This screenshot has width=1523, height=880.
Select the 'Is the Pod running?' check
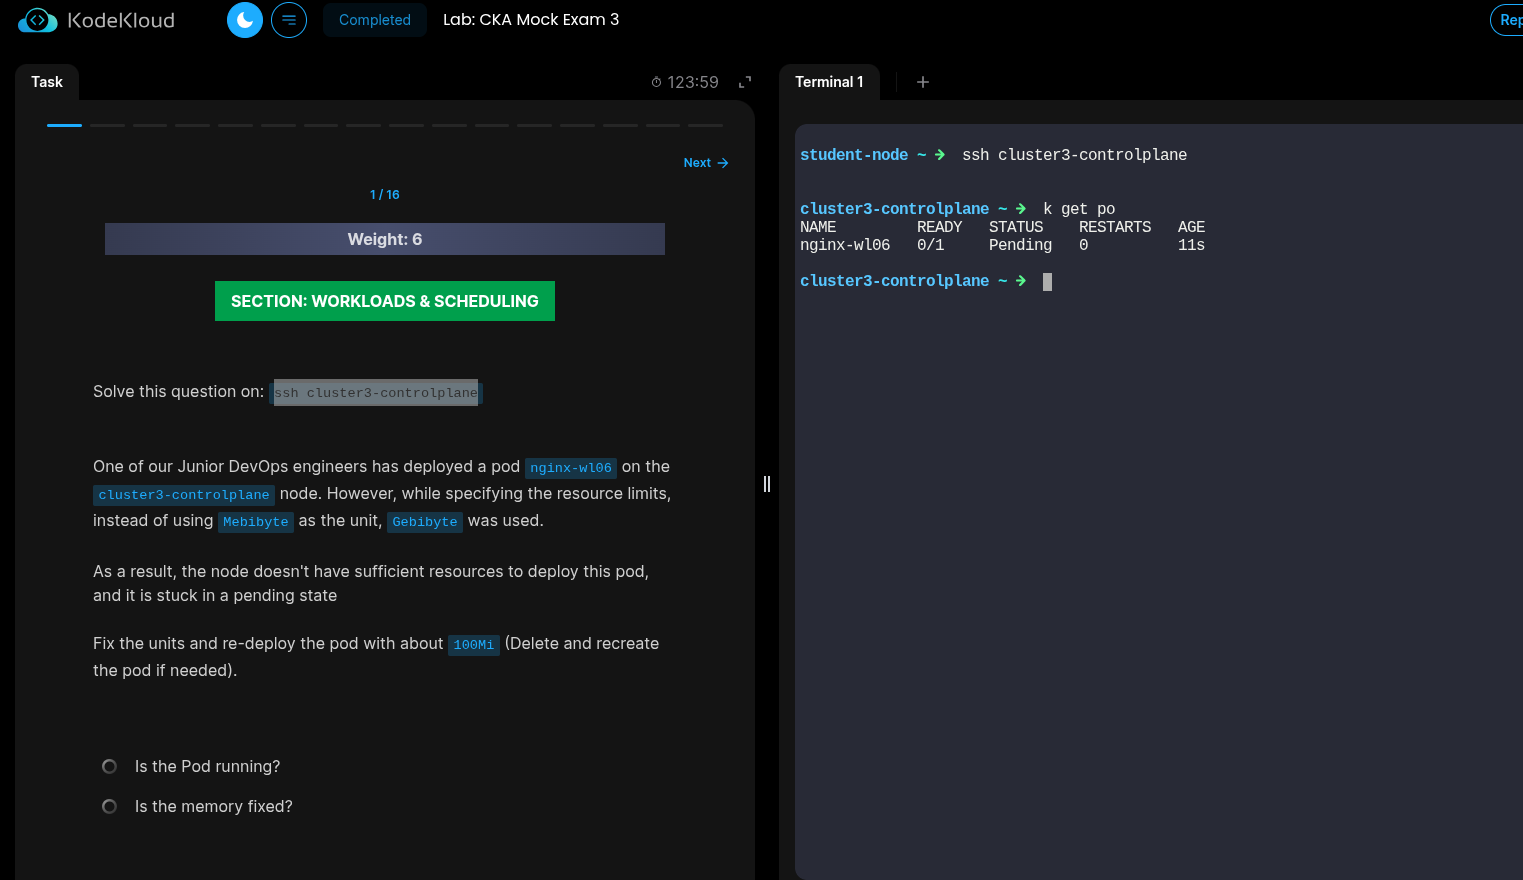110,767
